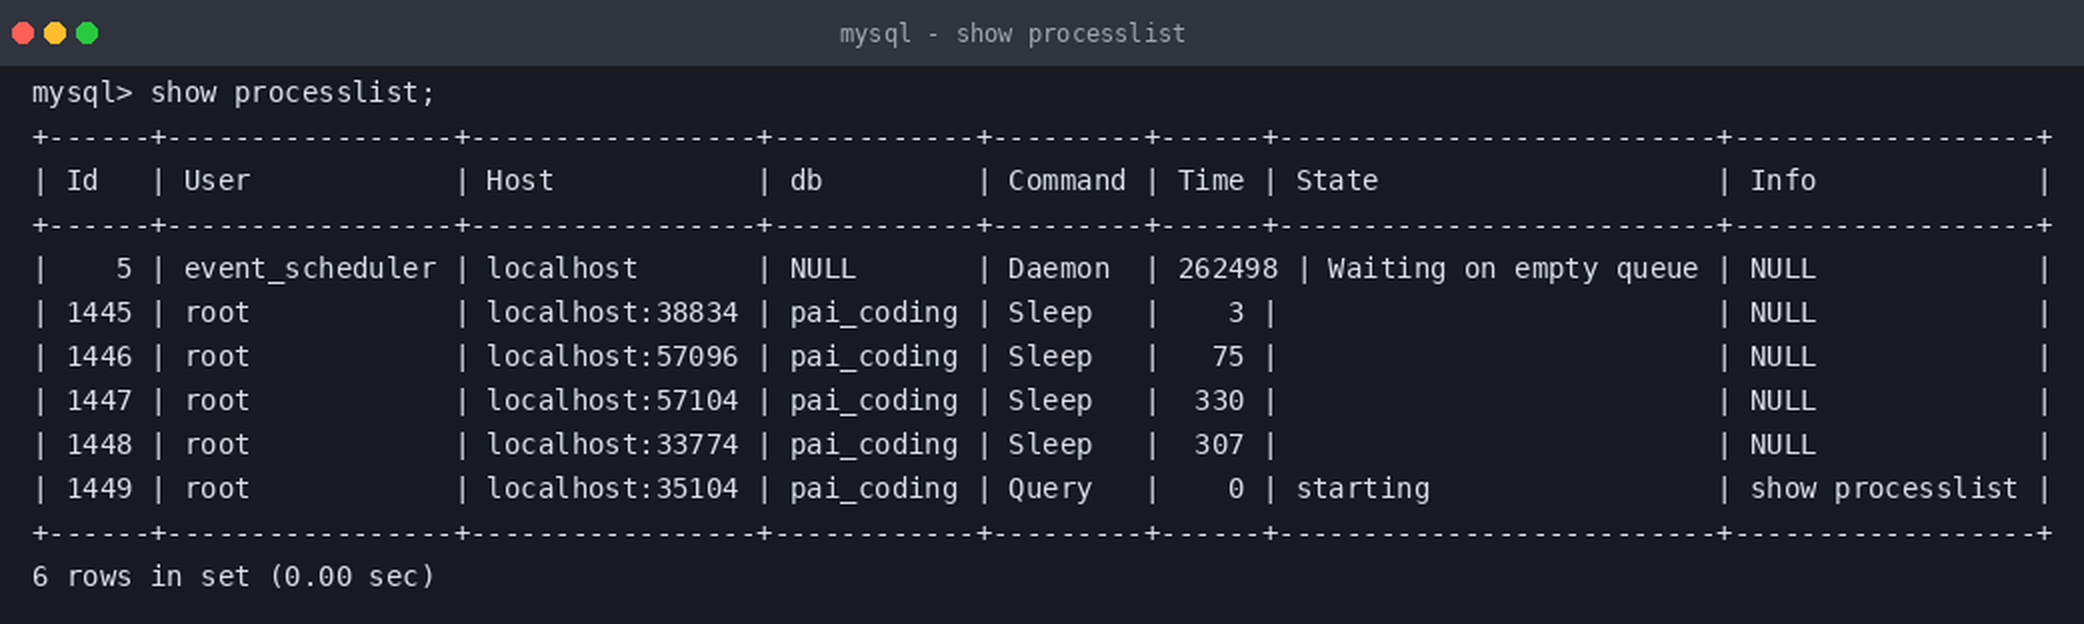Click the Id cell '1446'
Viewport: 2084px width, 624px height.
99,357
